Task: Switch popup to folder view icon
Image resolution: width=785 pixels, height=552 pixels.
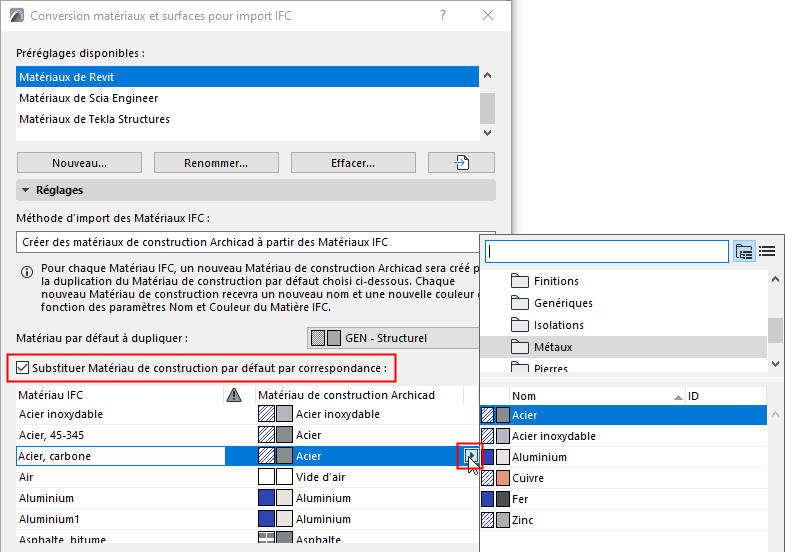Action: coord(744,251)
